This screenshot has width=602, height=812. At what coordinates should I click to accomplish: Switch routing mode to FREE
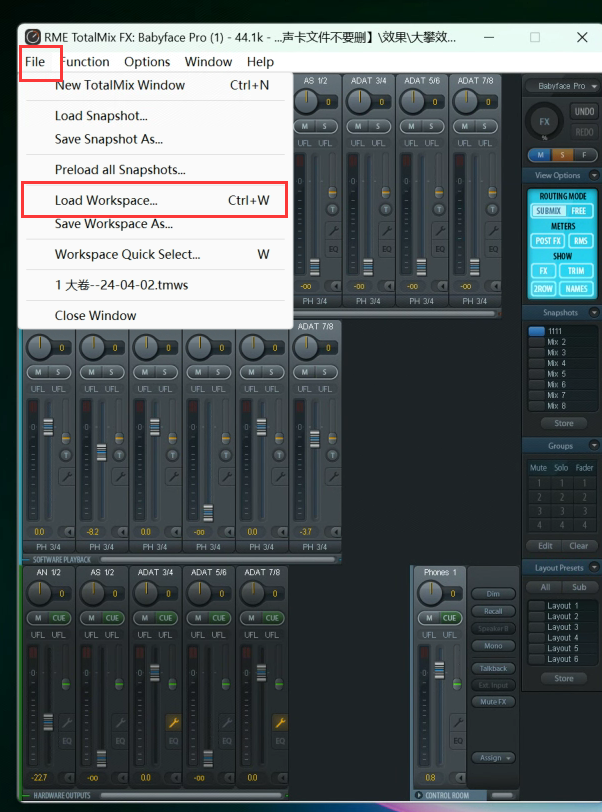point(579,211)
